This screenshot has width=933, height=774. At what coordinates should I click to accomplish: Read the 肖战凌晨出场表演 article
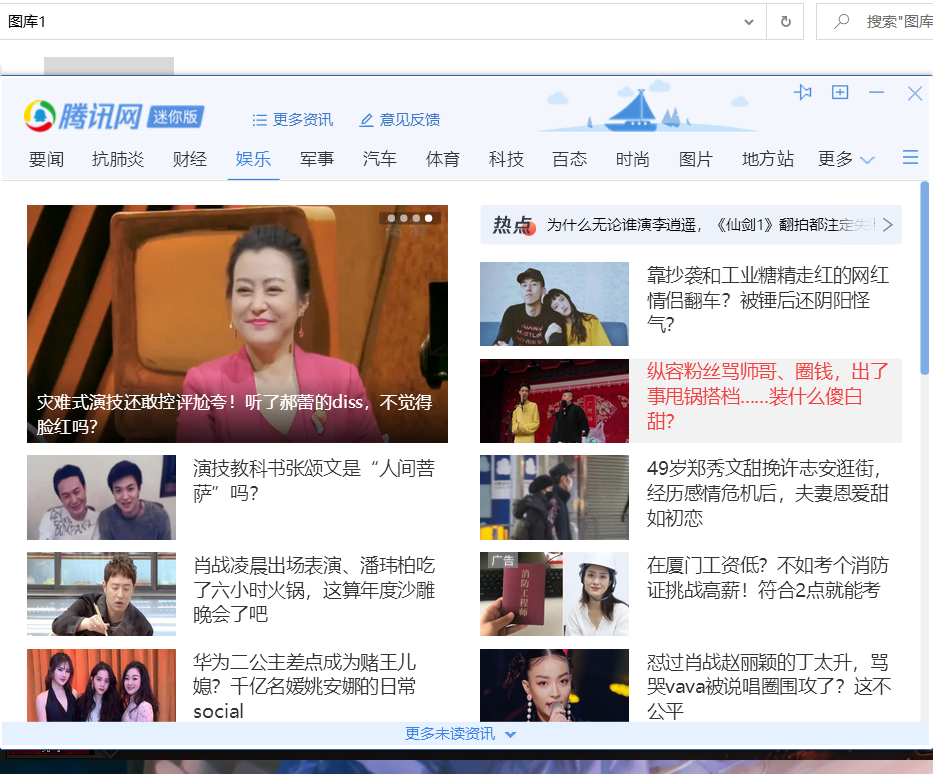pyautogui.click(x=314, y=590)
